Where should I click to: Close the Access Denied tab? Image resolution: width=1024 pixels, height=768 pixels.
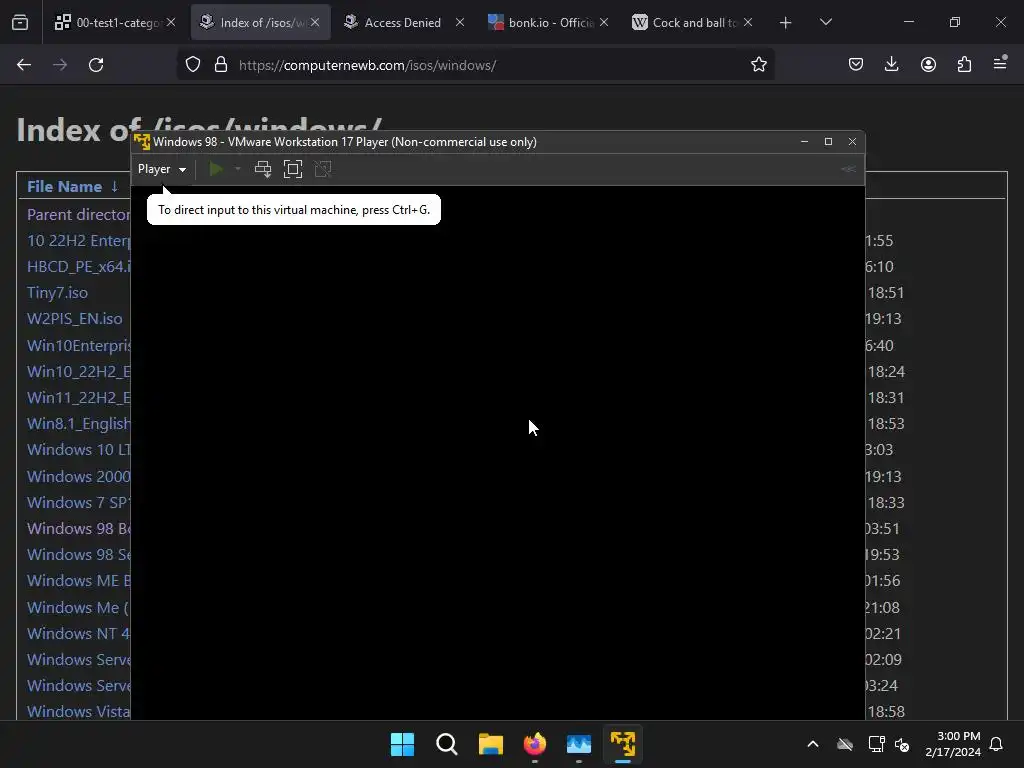460,22
